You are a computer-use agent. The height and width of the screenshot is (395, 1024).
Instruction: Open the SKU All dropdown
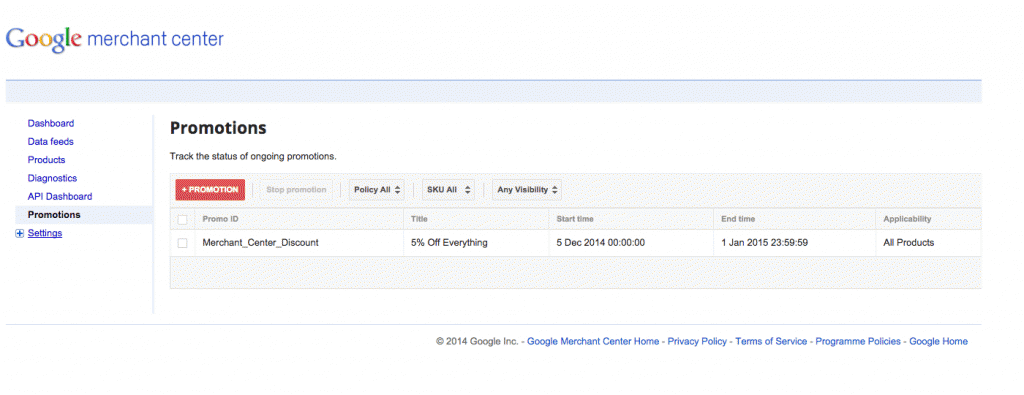point(448,190)
